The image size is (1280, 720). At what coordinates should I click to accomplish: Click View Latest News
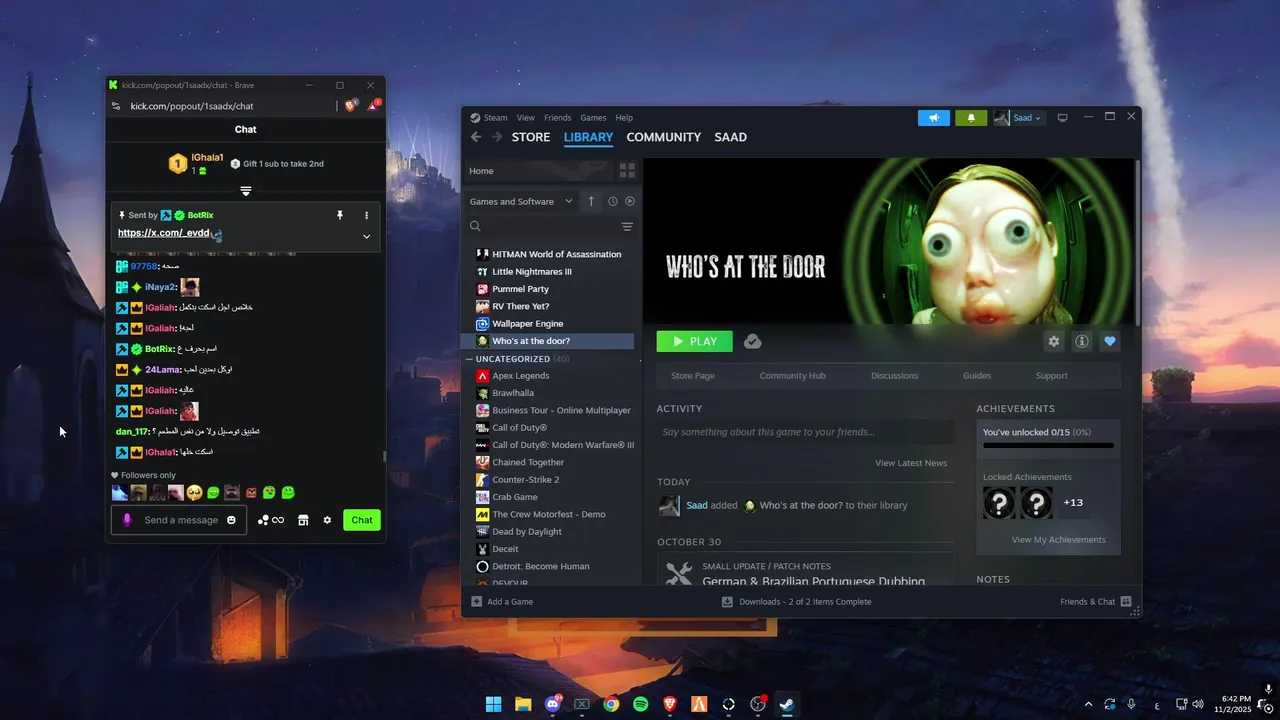pyautogui.click(x=911, y=463)
